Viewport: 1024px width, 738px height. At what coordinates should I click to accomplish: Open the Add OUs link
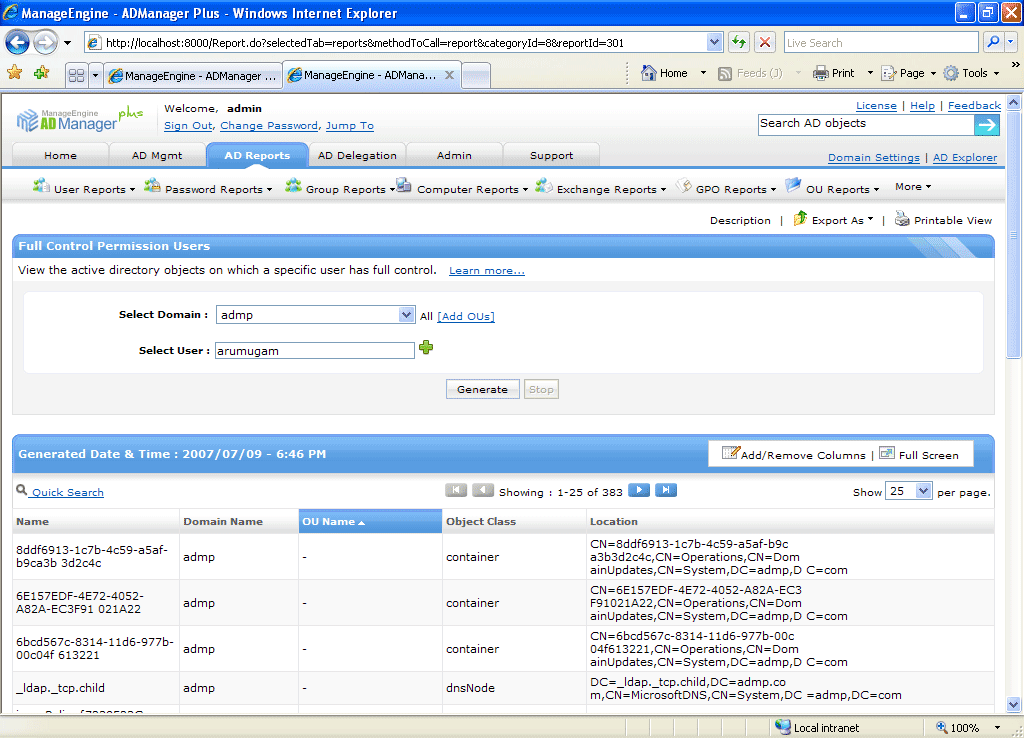(466, 316)
